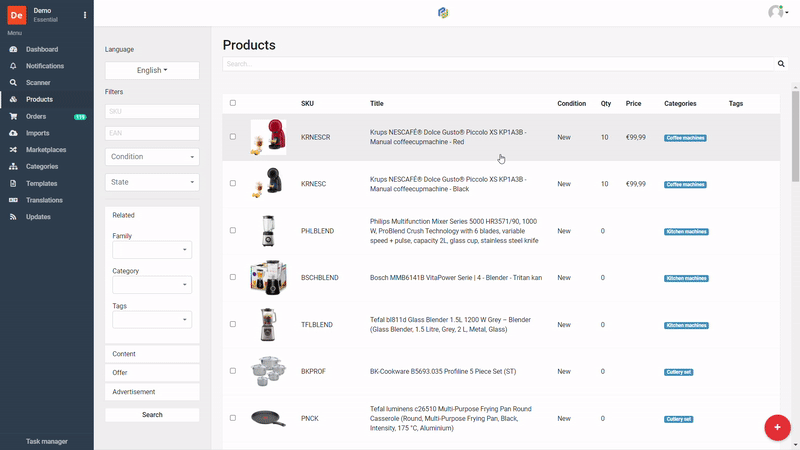Image resolution: width=800 pixels, height=450 pixels.
Task: Click the Imports cloud icon
Action: click(13, 133)
